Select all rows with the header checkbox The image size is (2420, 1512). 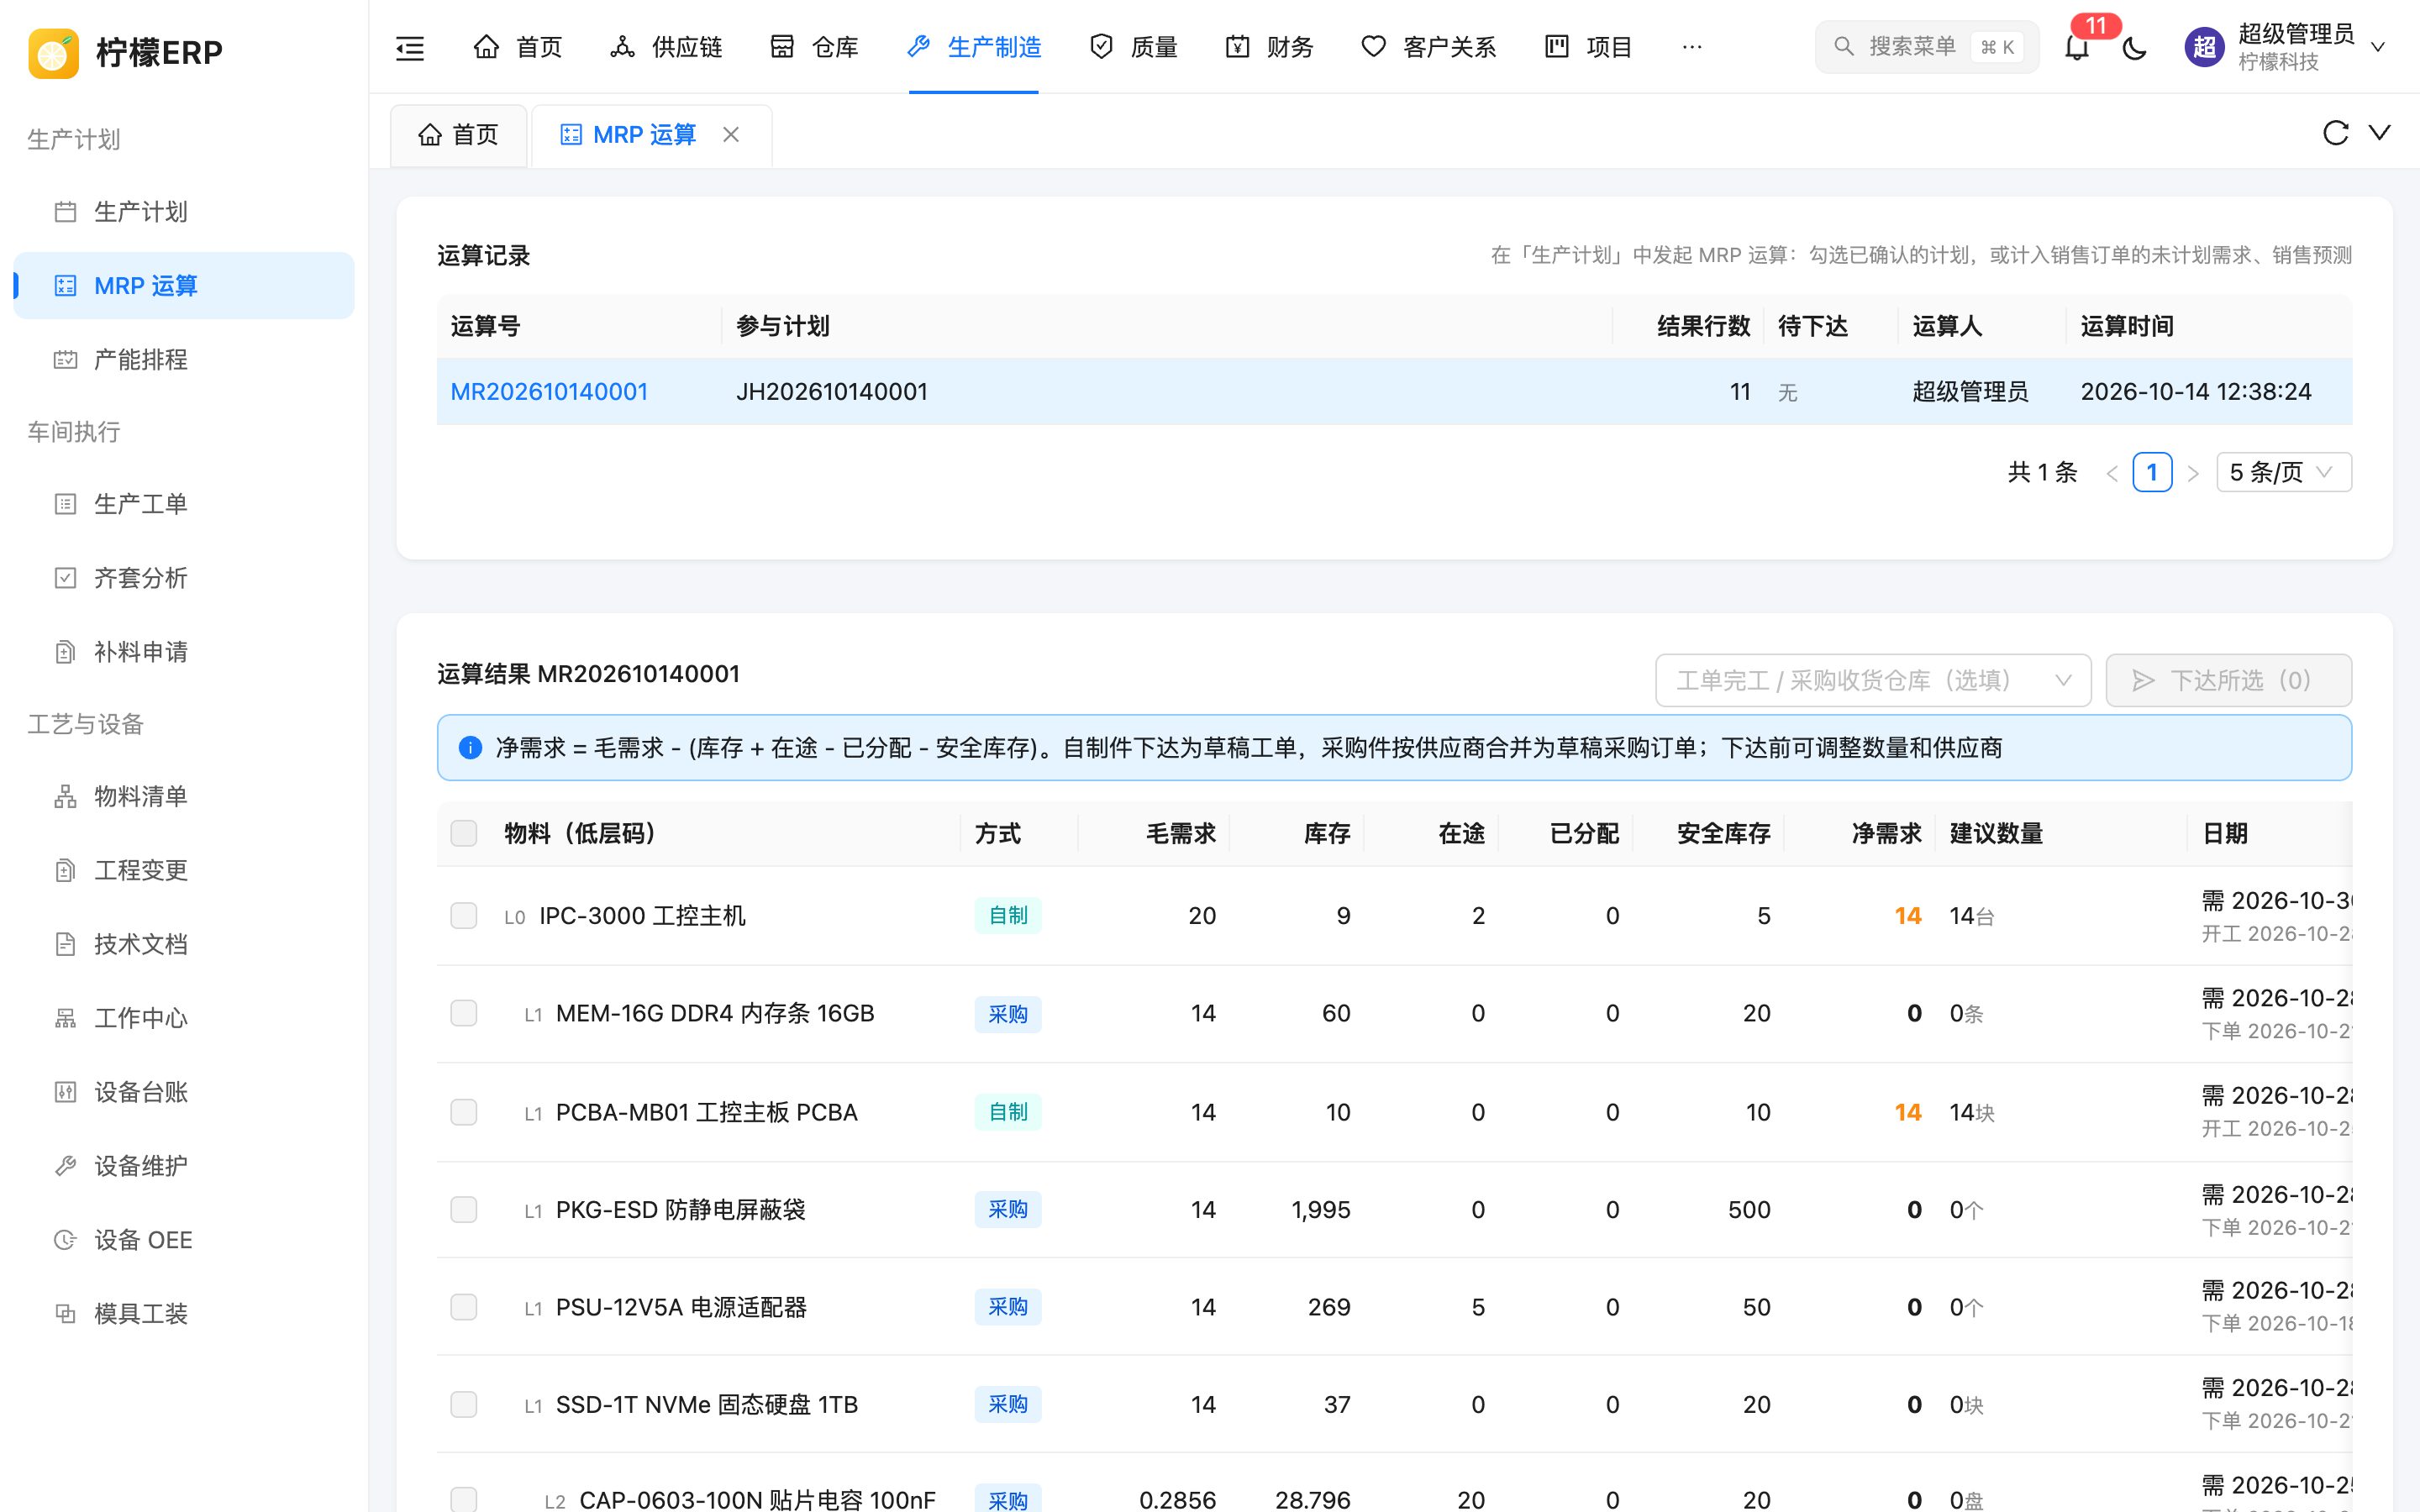(464, 833)
